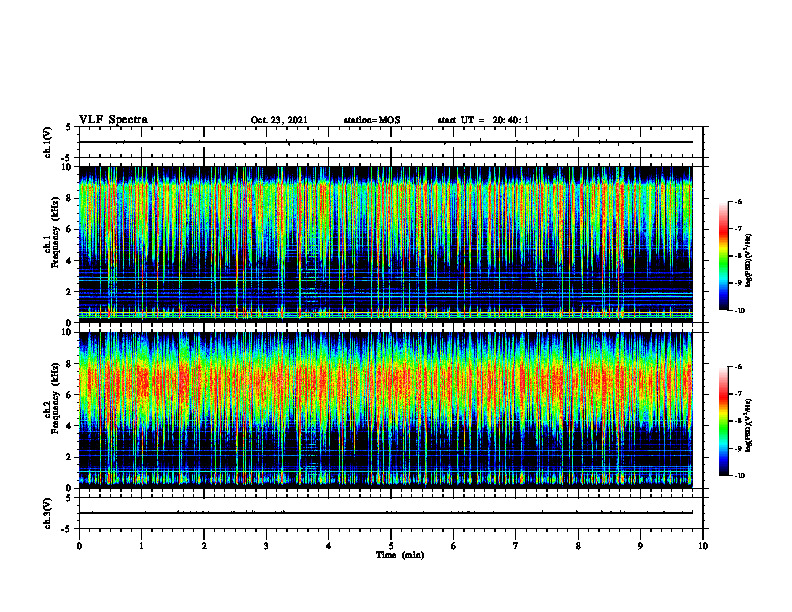Click the time axis tick label "7"
The height and width of the screenshot is (612, 792).
516,546
